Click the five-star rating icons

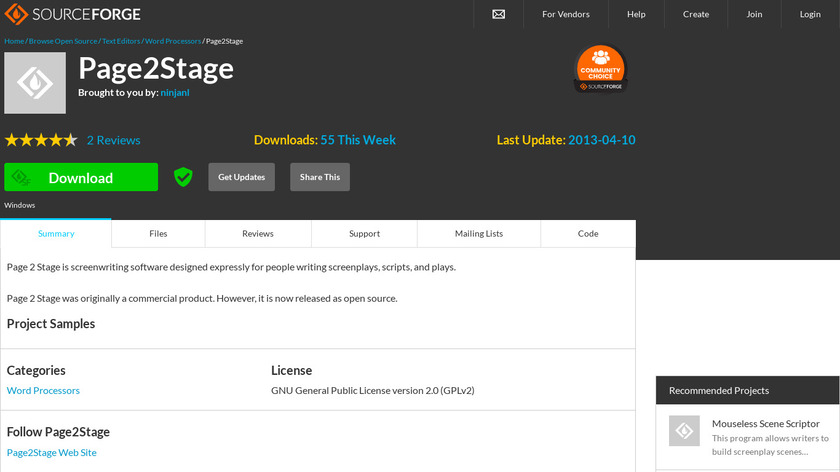[x=41, y=140]
